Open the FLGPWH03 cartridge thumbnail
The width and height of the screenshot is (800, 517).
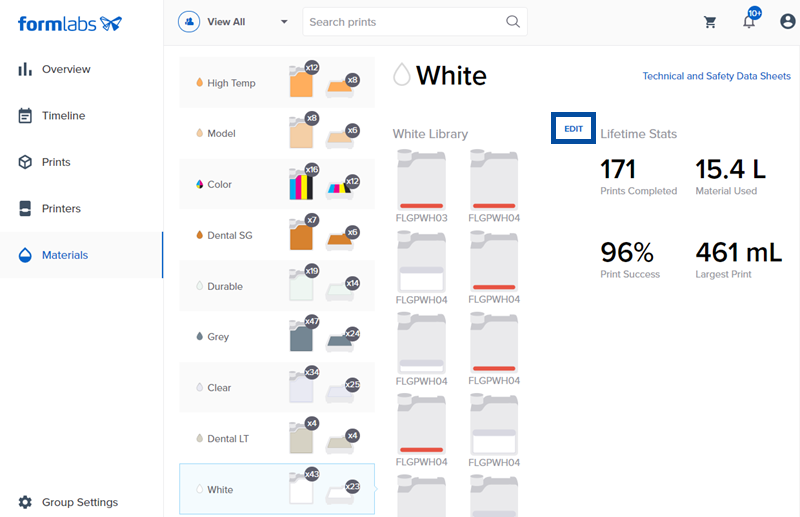[421, 180]
